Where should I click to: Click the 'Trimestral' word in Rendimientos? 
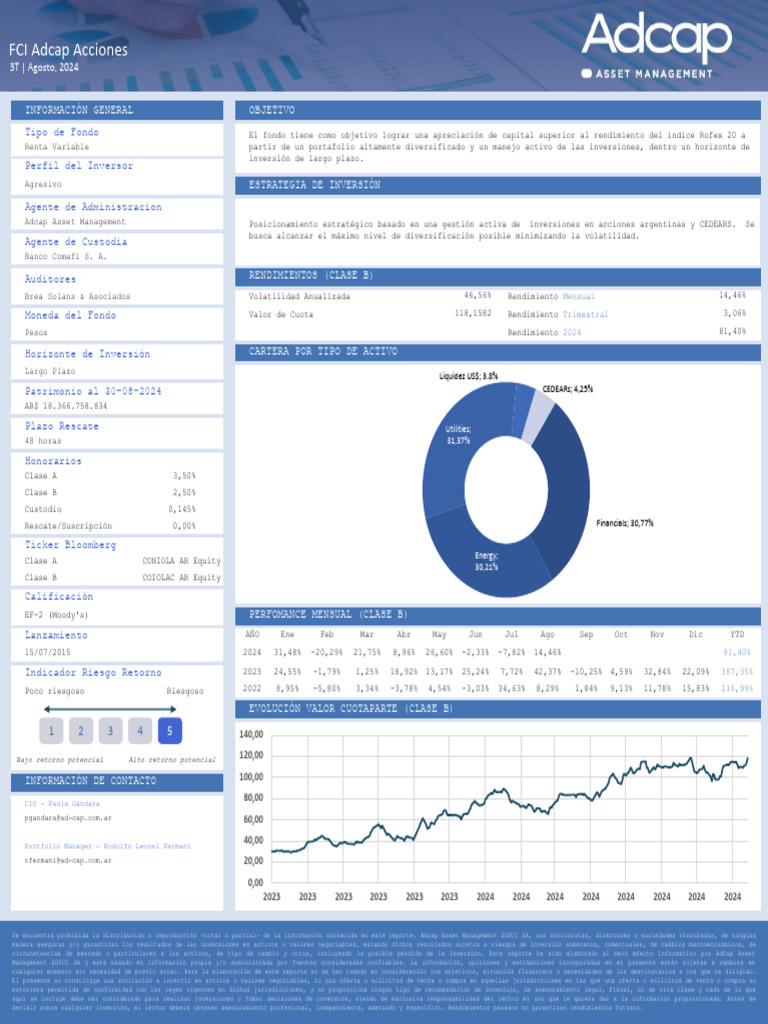tap(585, 314)
